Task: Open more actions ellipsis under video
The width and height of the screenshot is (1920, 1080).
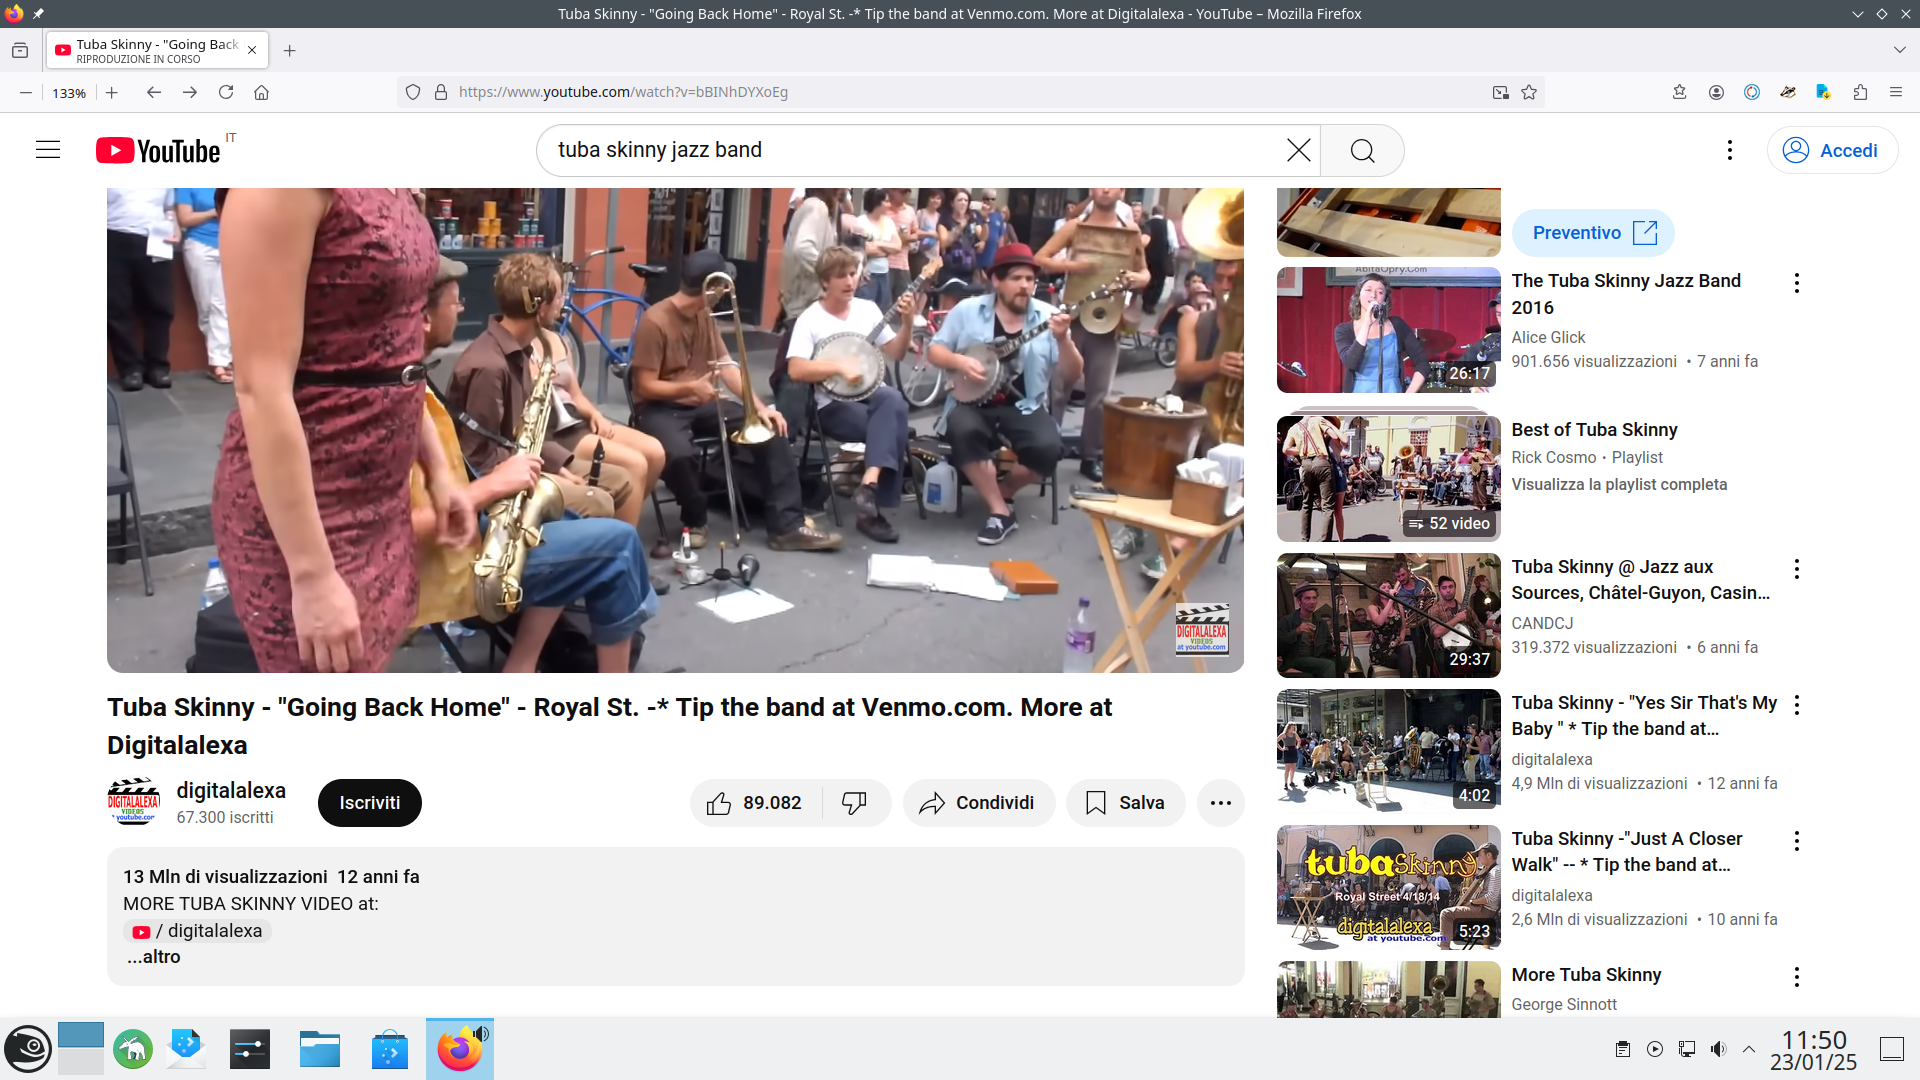Action: coord(1220,803)
